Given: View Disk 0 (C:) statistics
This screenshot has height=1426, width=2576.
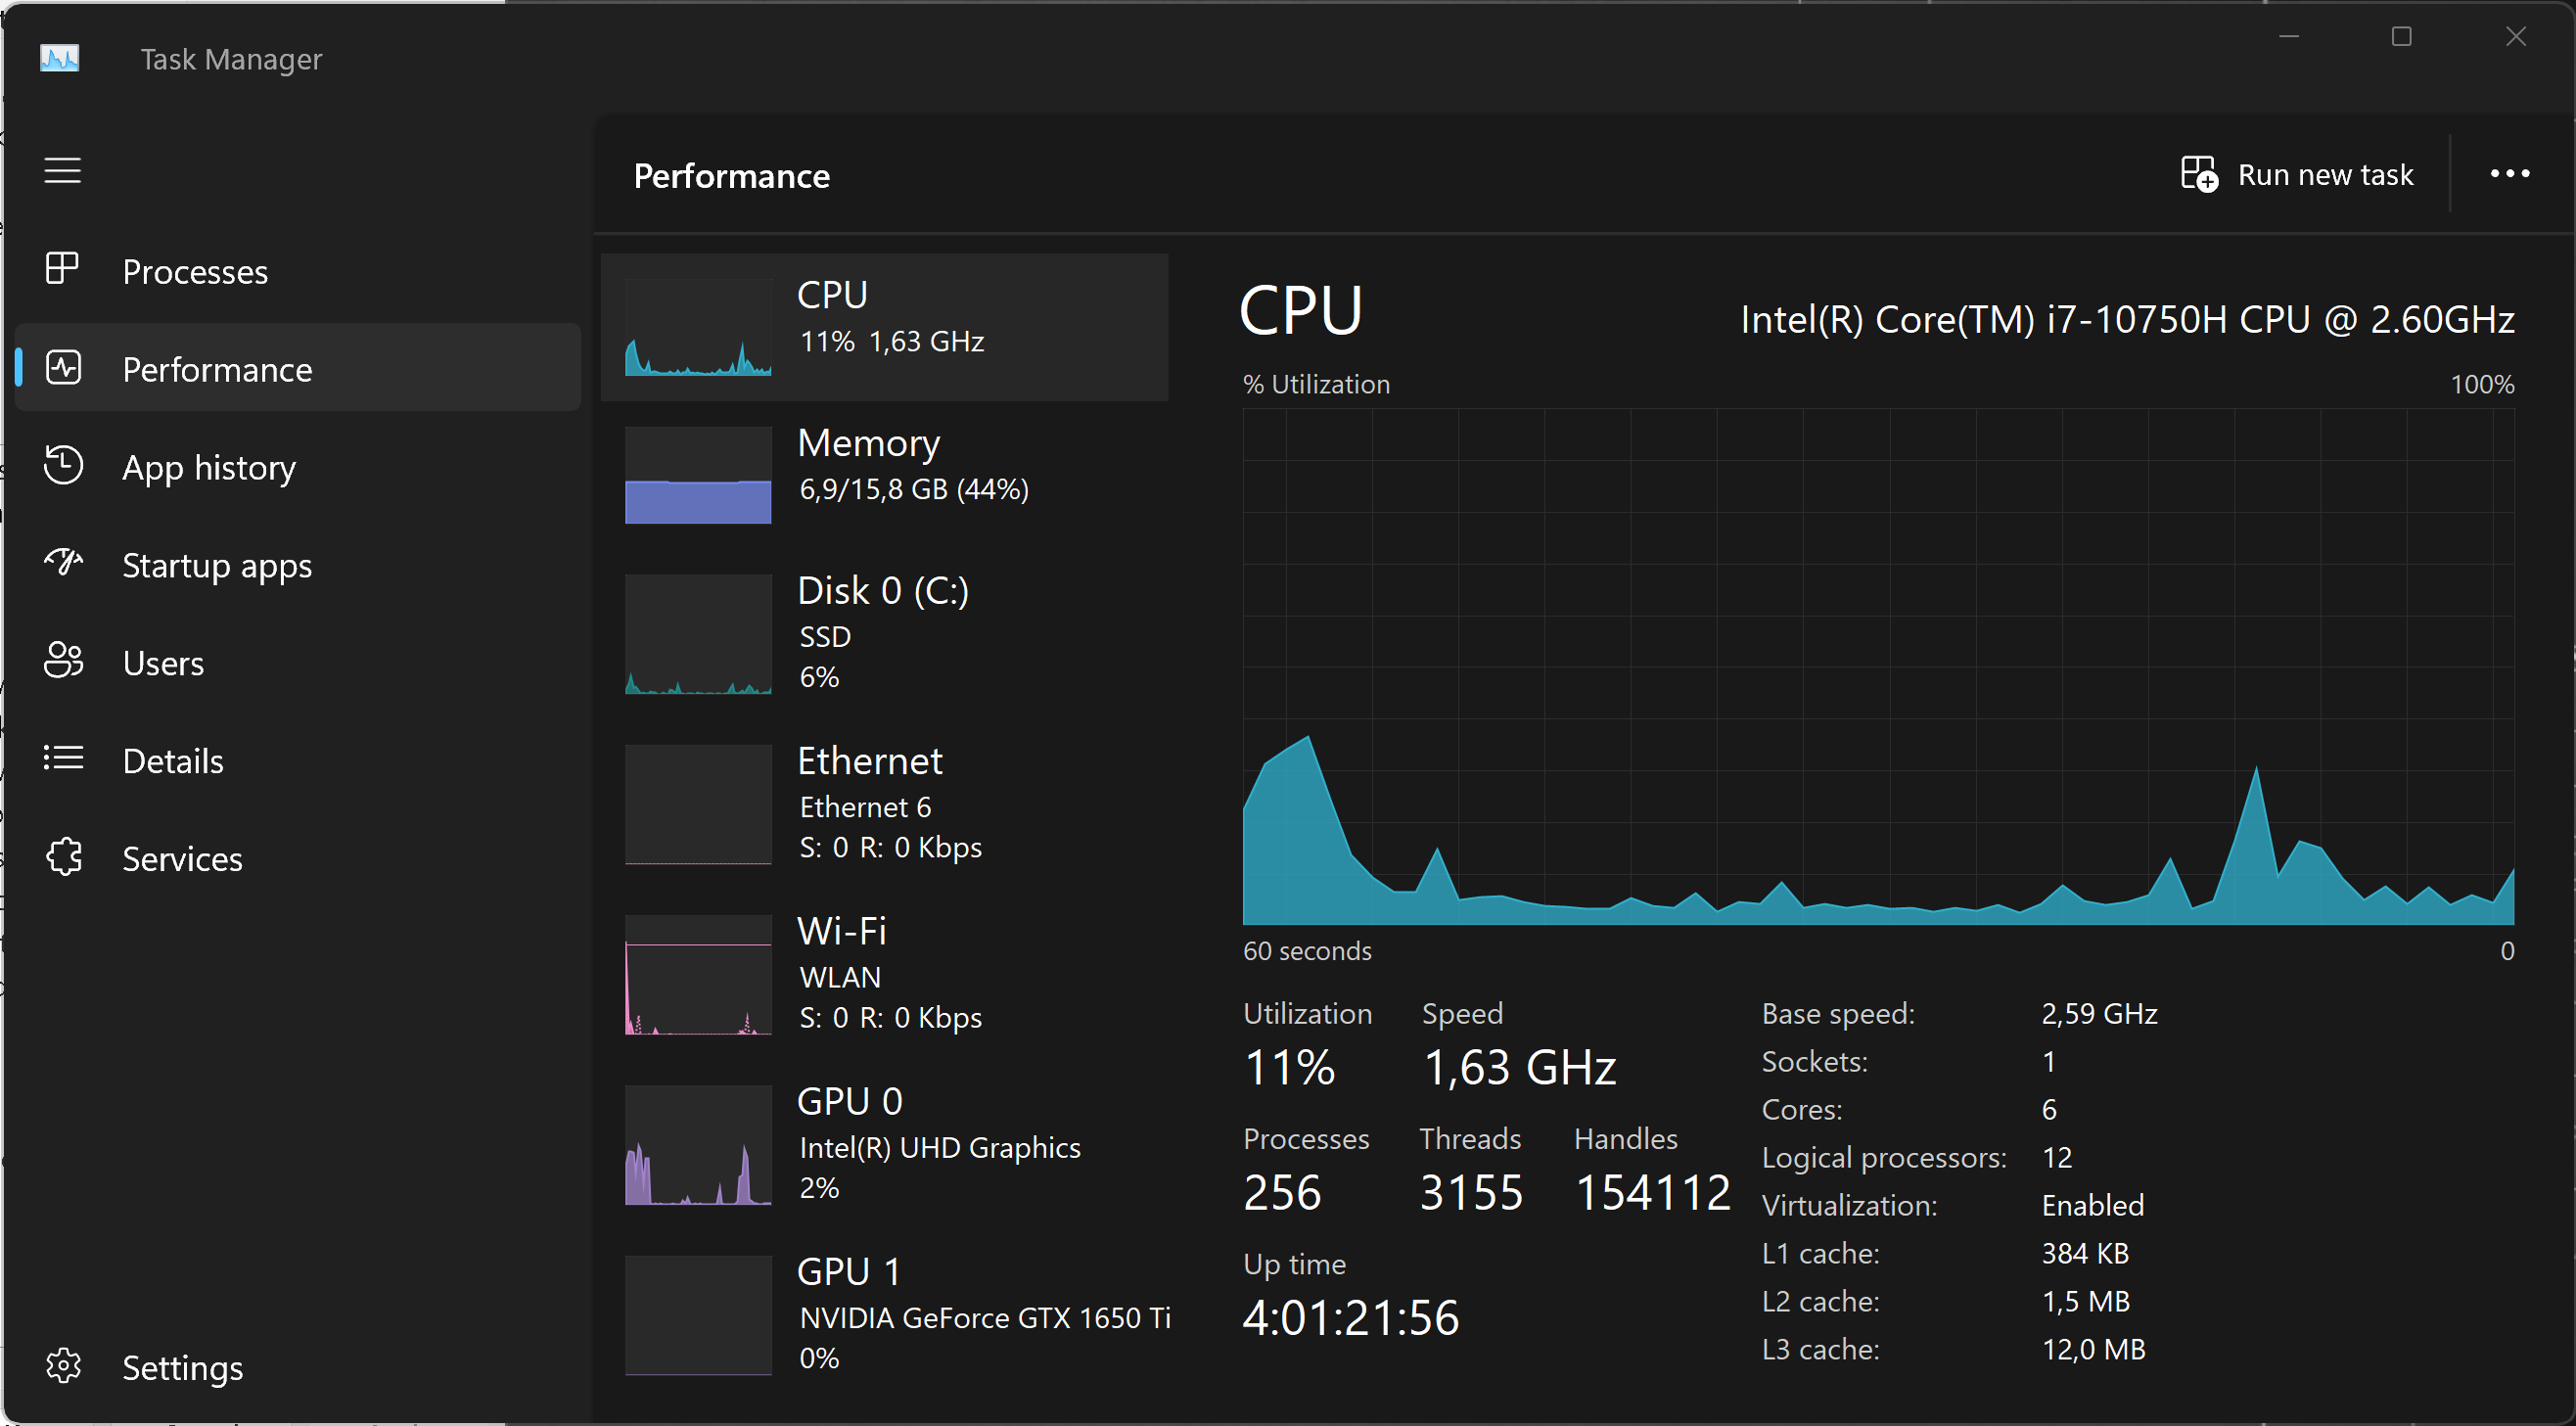Looking at the screenshot, I should 884,633.
